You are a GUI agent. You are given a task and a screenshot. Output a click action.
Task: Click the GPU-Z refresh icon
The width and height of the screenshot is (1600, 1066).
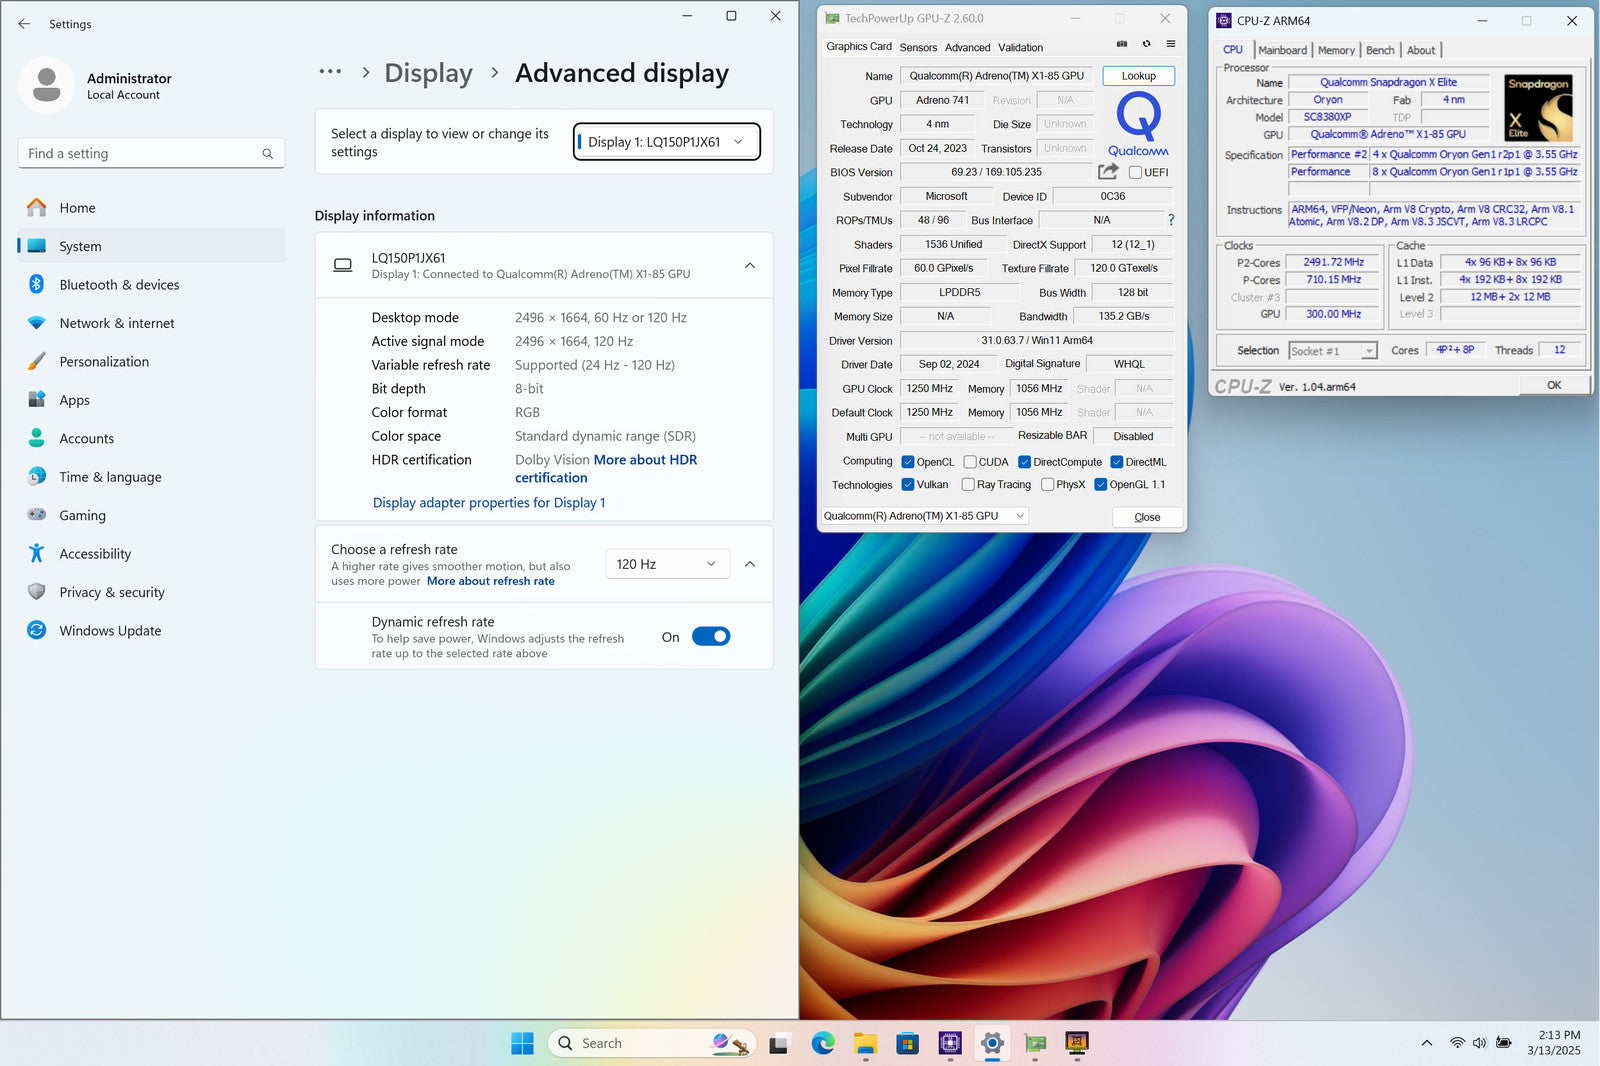pos(1146,44)
